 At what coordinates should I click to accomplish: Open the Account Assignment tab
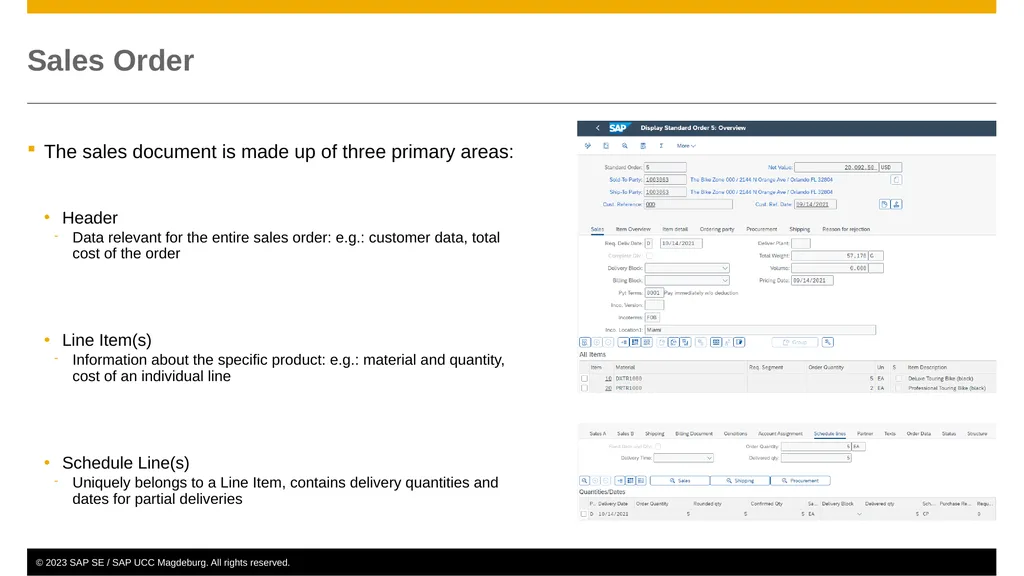tap(780, 434)
